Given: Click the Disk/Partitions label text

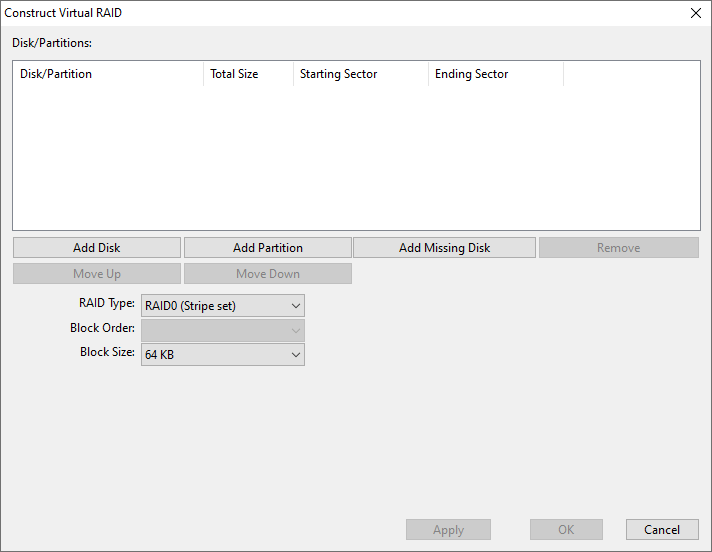Looking at the screenshot, I should (52, 43).
